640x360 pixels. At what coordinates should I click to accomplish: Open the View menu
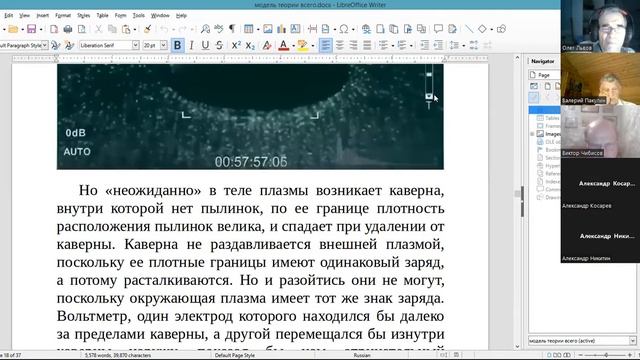(x=24, y=16)
